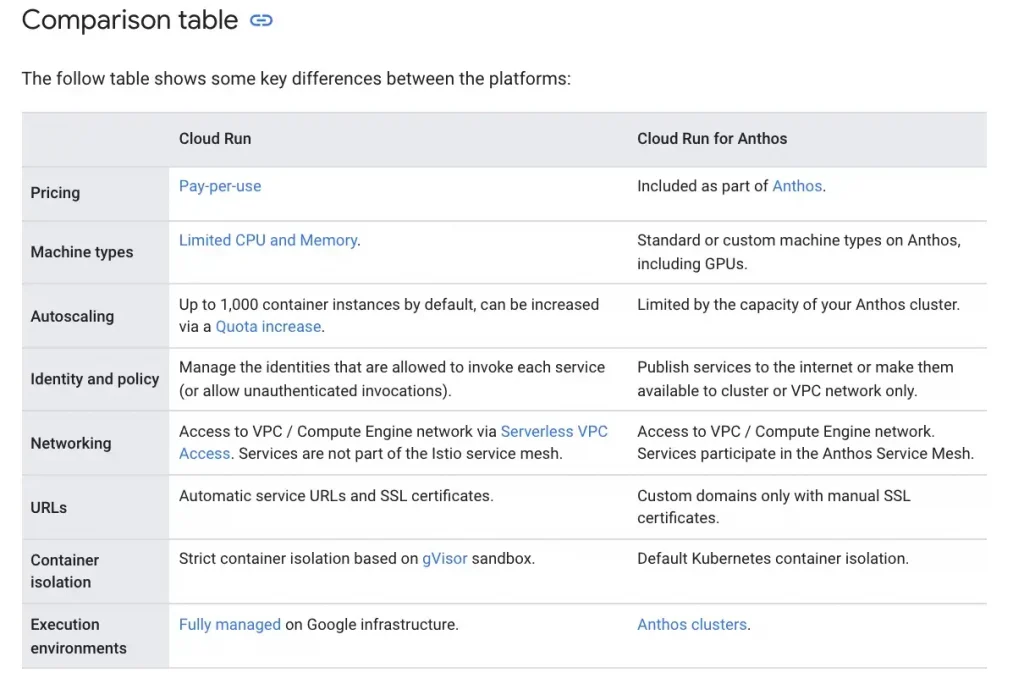Image resolution: width=1024 pixels, height=684 pixels.
Task: Select the Cloud Run column header
Action: click(x=215, y=138)
